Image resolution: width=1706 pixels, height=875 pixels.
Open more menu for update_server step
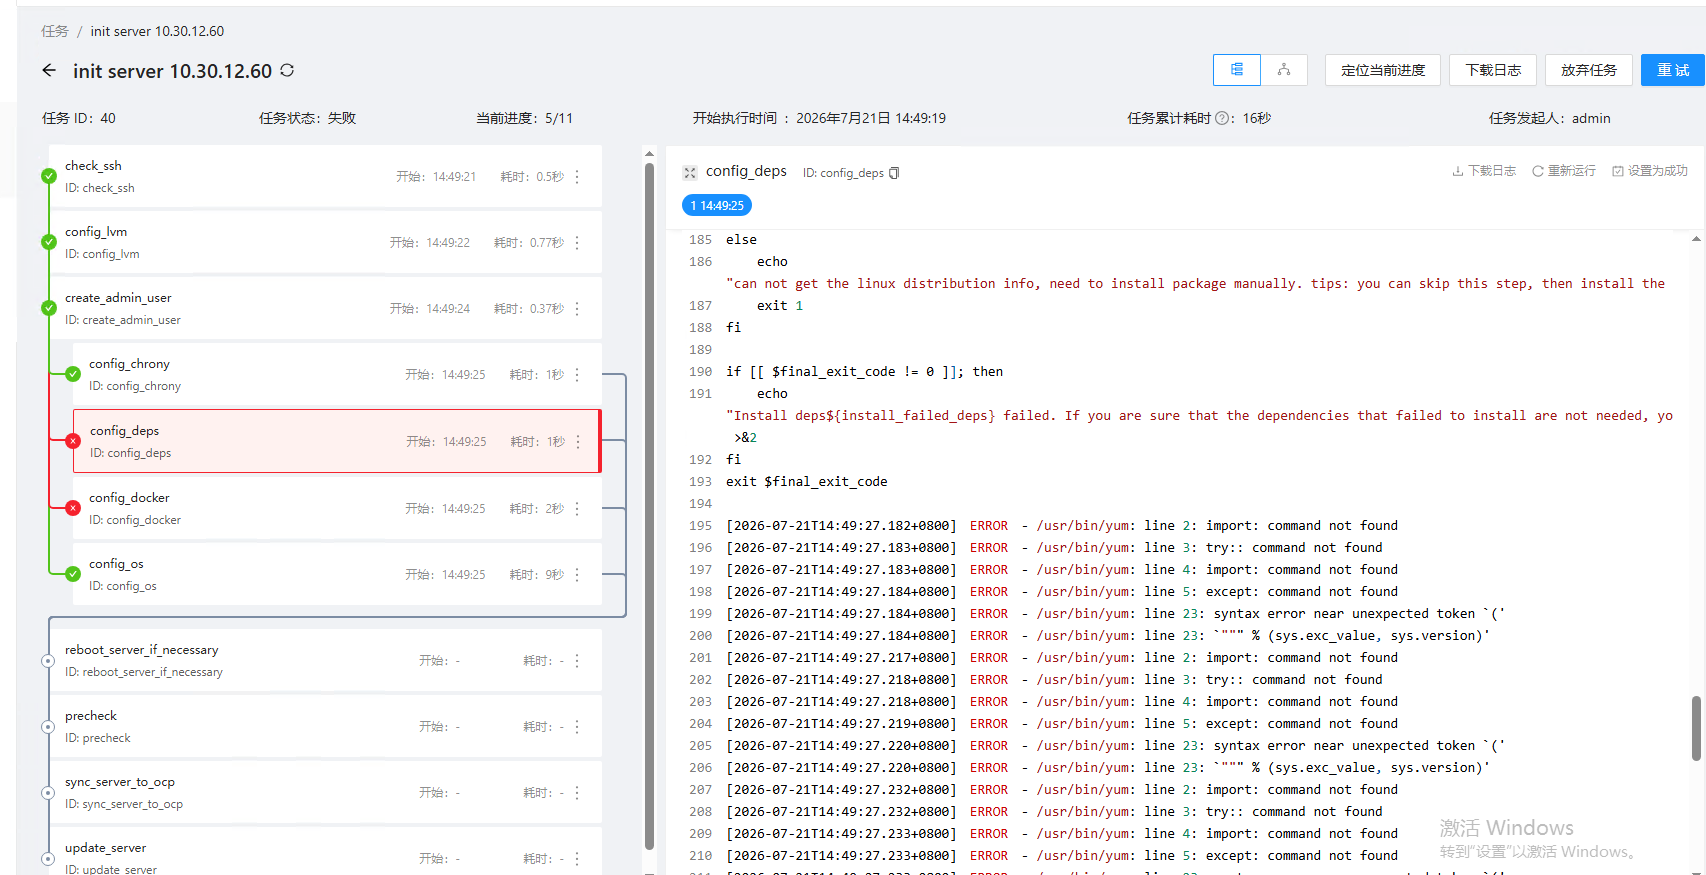click(x=577, y=858)
